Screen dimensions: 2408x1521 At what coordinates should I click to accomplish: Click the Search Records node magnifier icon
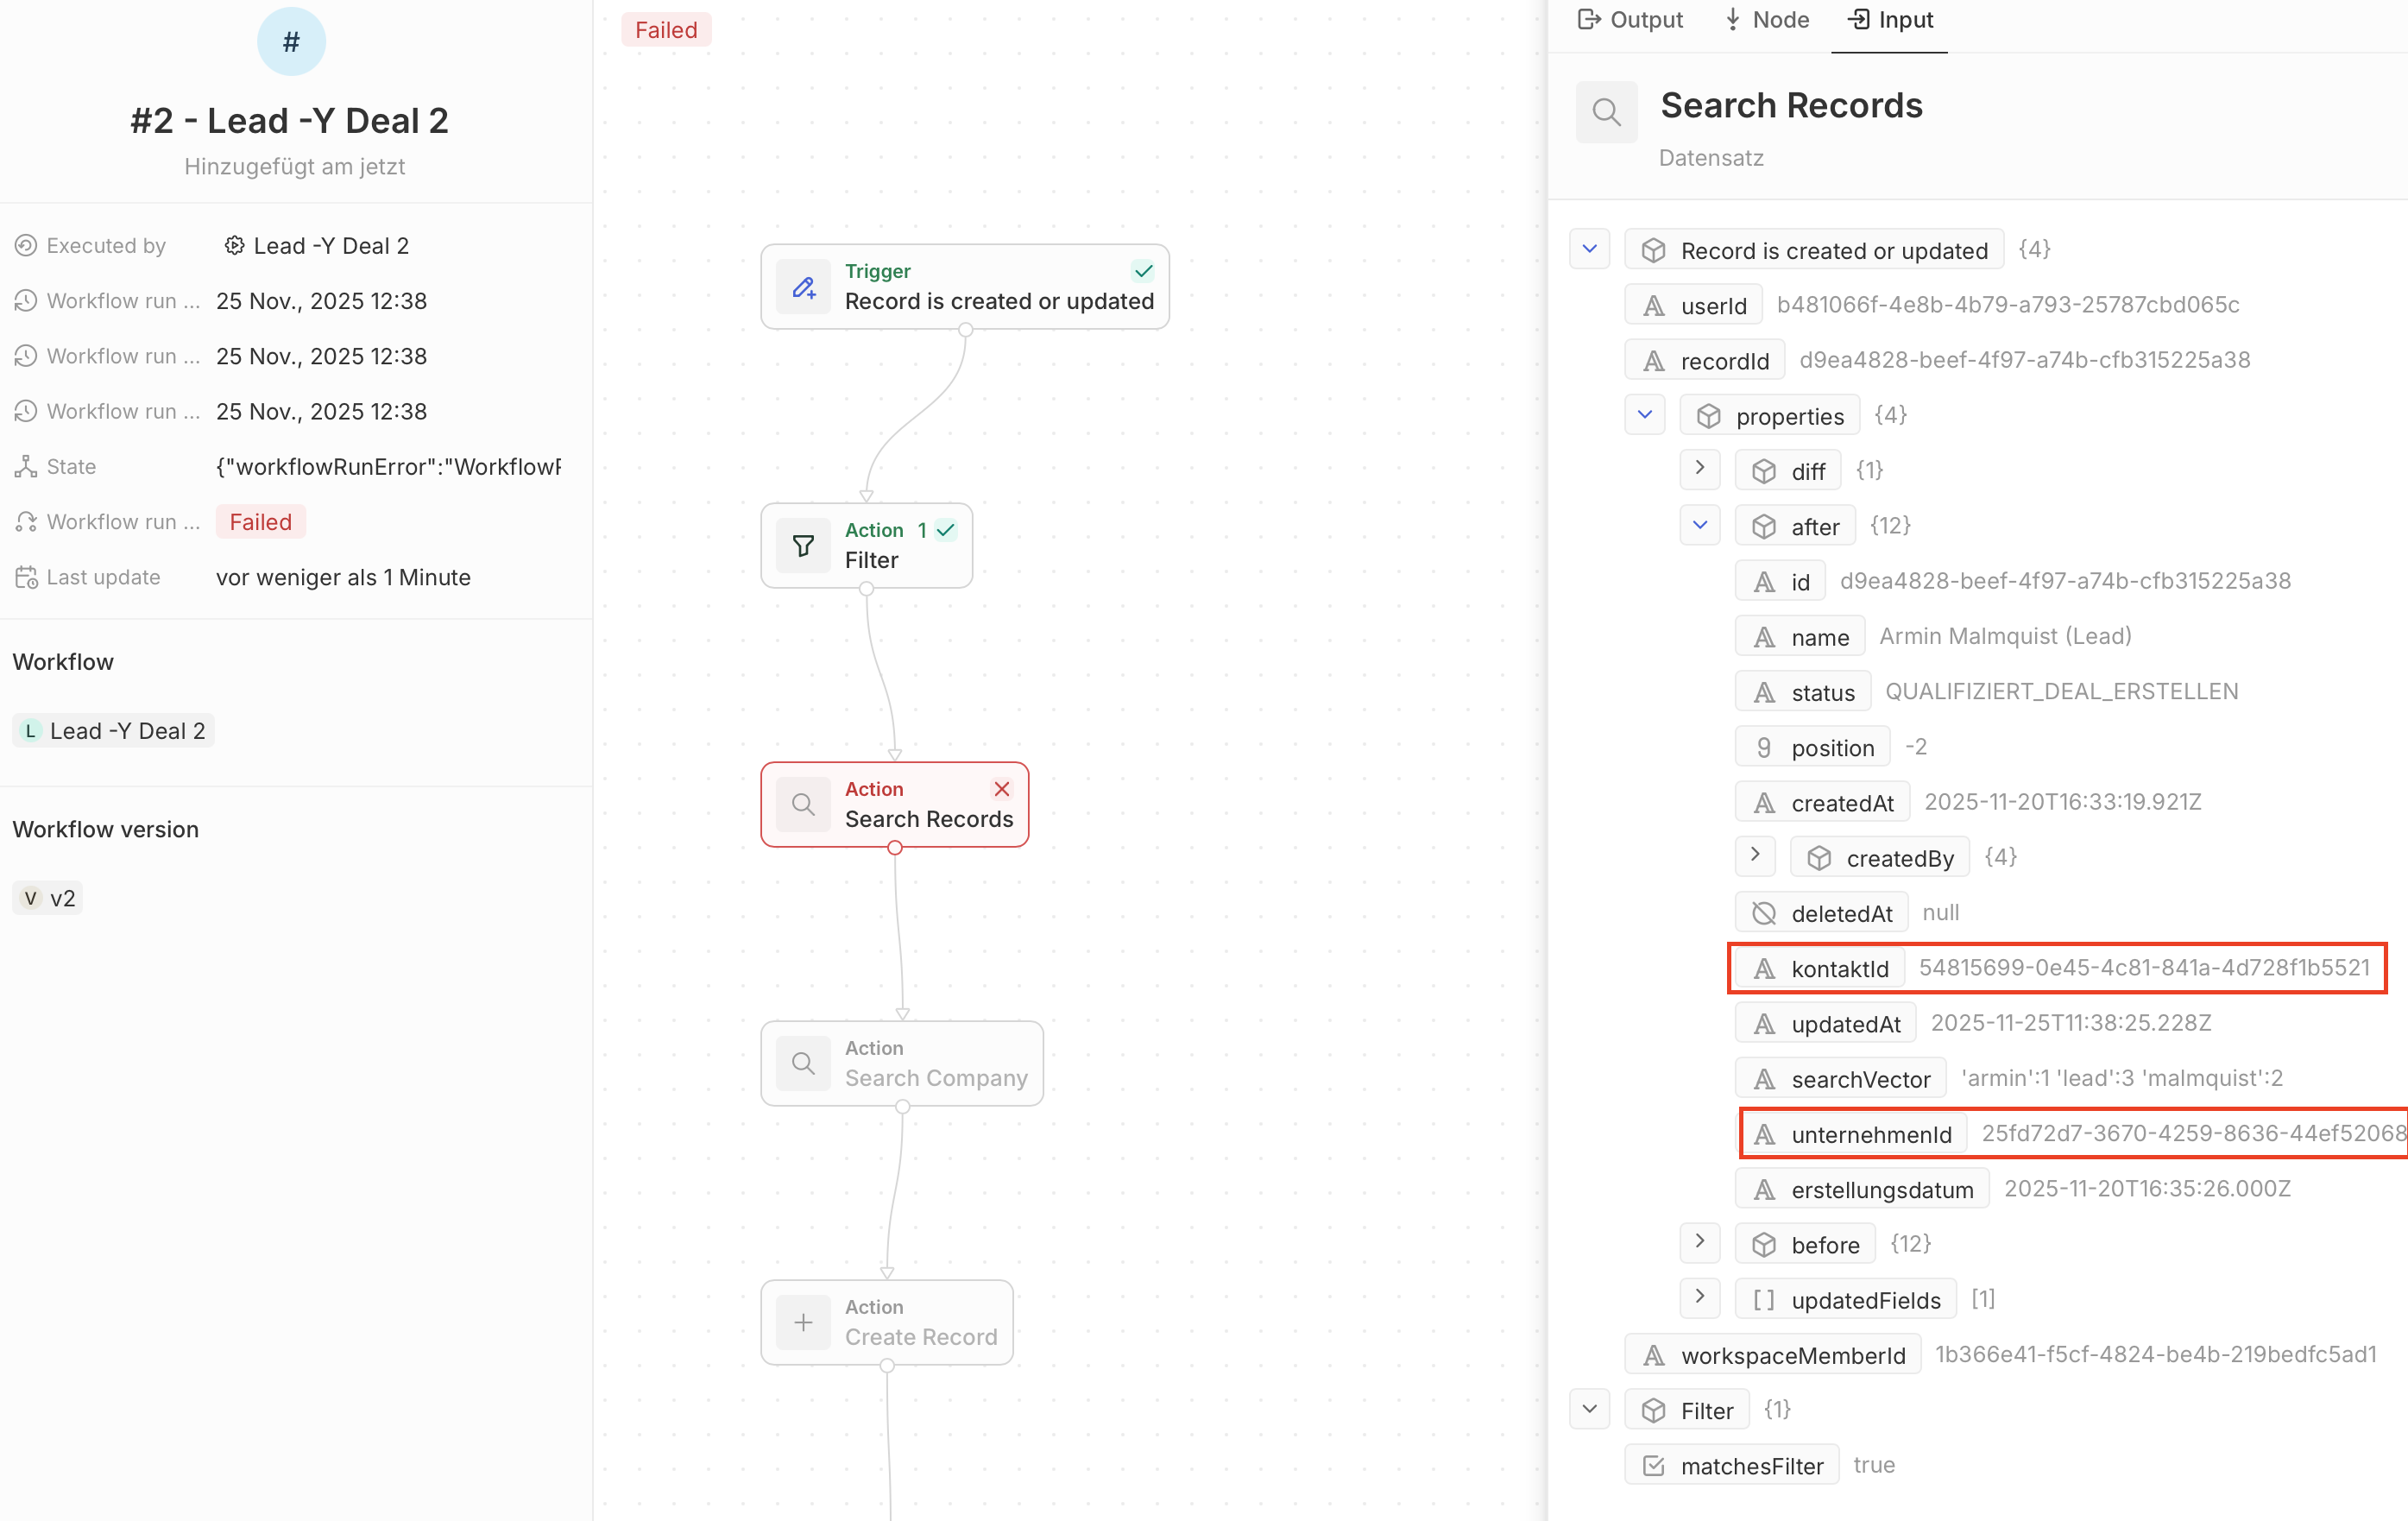(x=803, y=805)
